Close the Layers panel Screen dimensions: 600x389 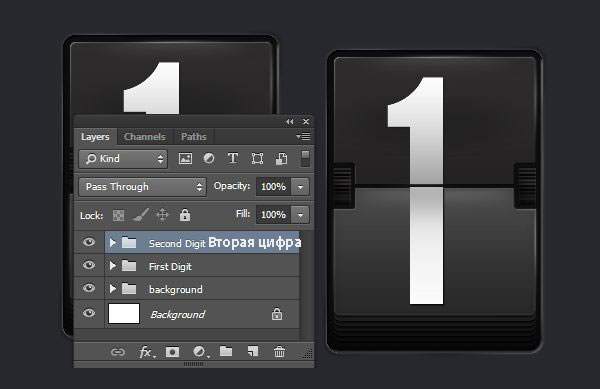306,122
